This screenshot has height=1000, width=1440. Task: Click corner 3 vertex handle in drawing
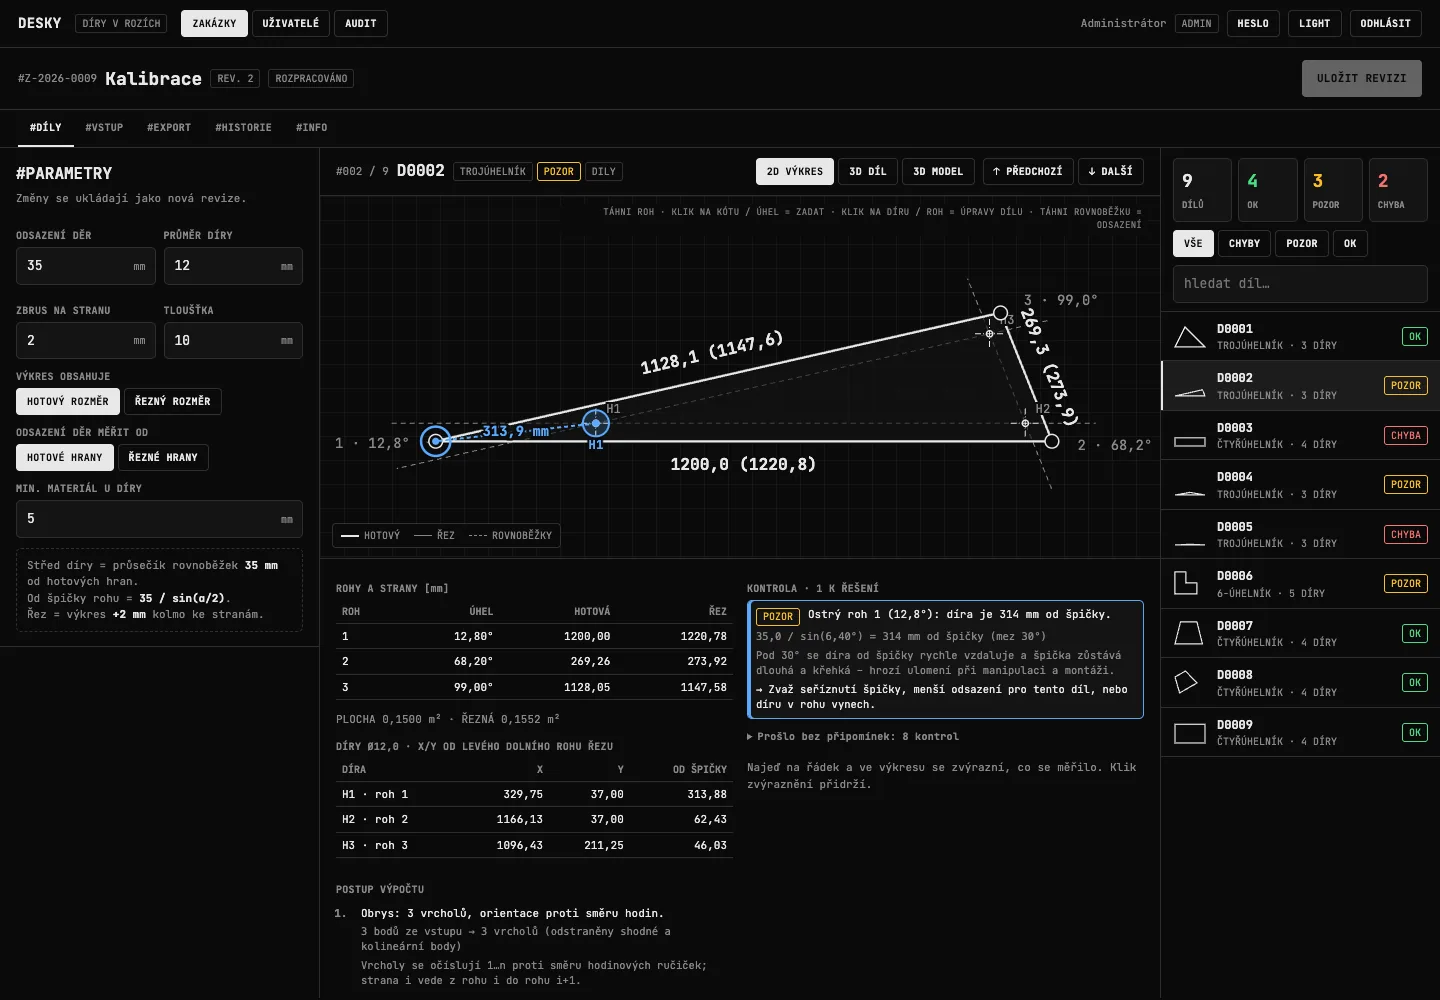point(1000,313)
